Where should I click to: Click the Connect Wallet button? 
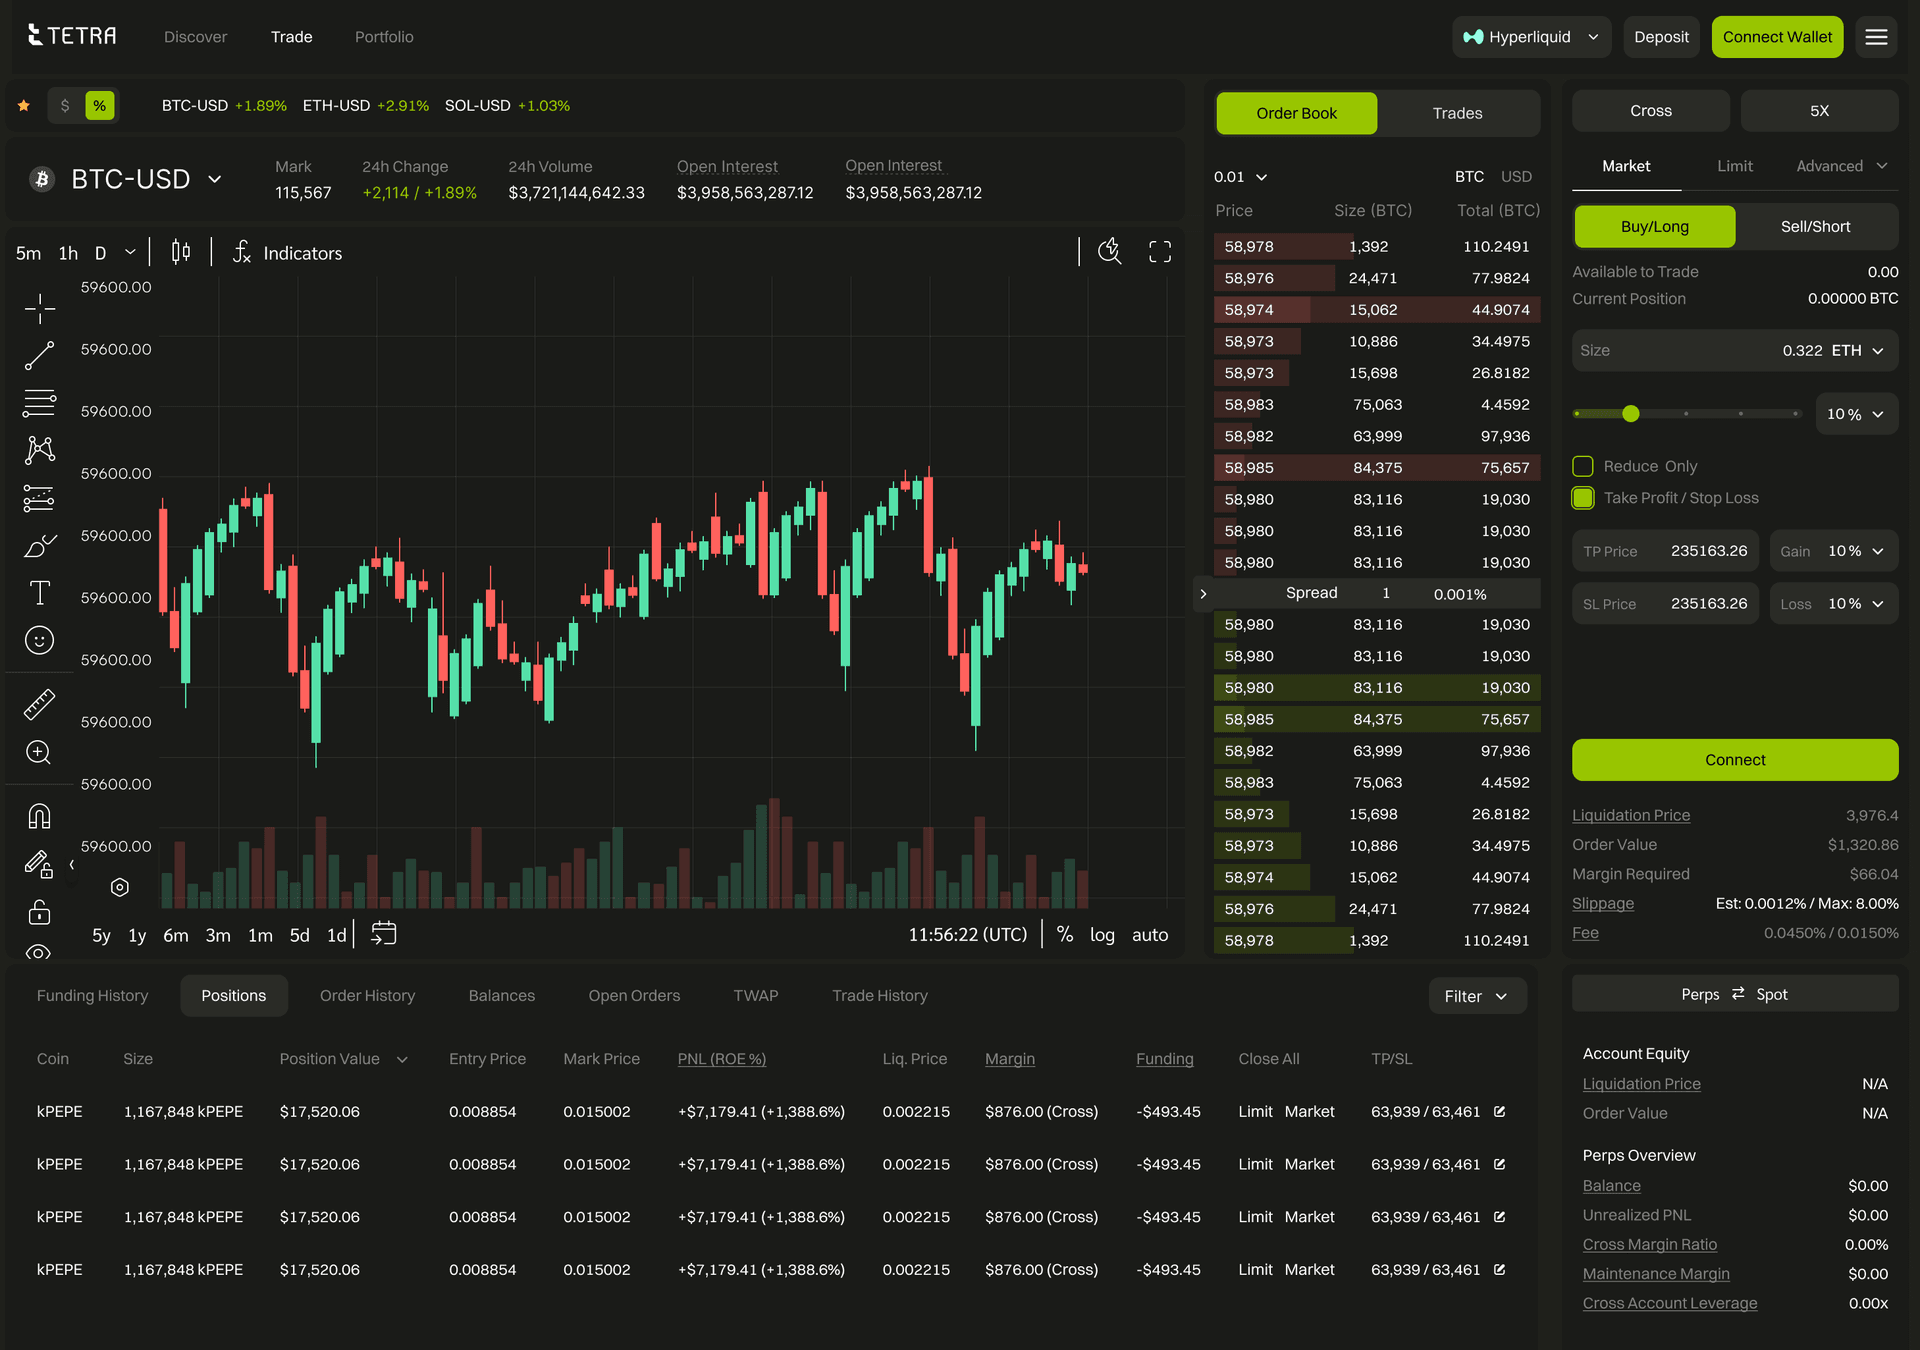point(1777,36)
